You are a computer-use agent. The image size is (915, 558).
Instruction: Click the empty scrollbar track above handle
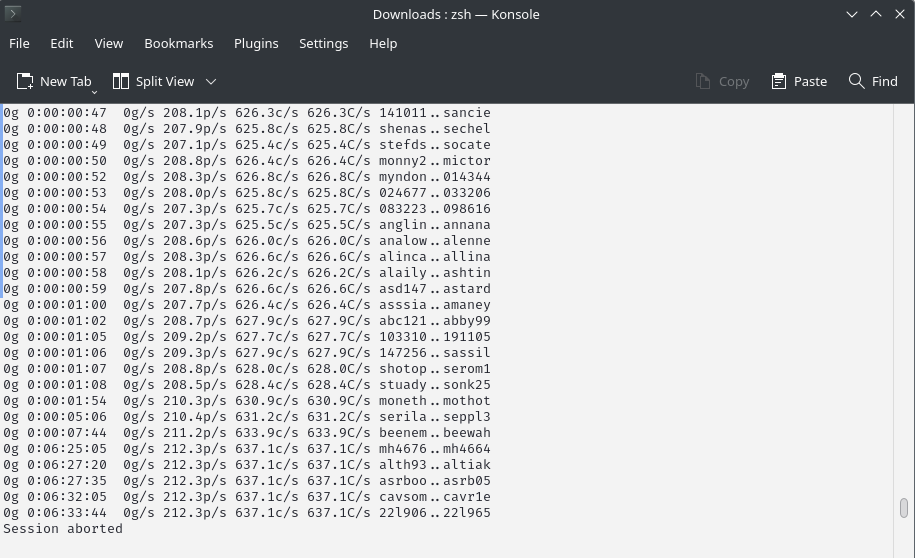coord(904,300)
